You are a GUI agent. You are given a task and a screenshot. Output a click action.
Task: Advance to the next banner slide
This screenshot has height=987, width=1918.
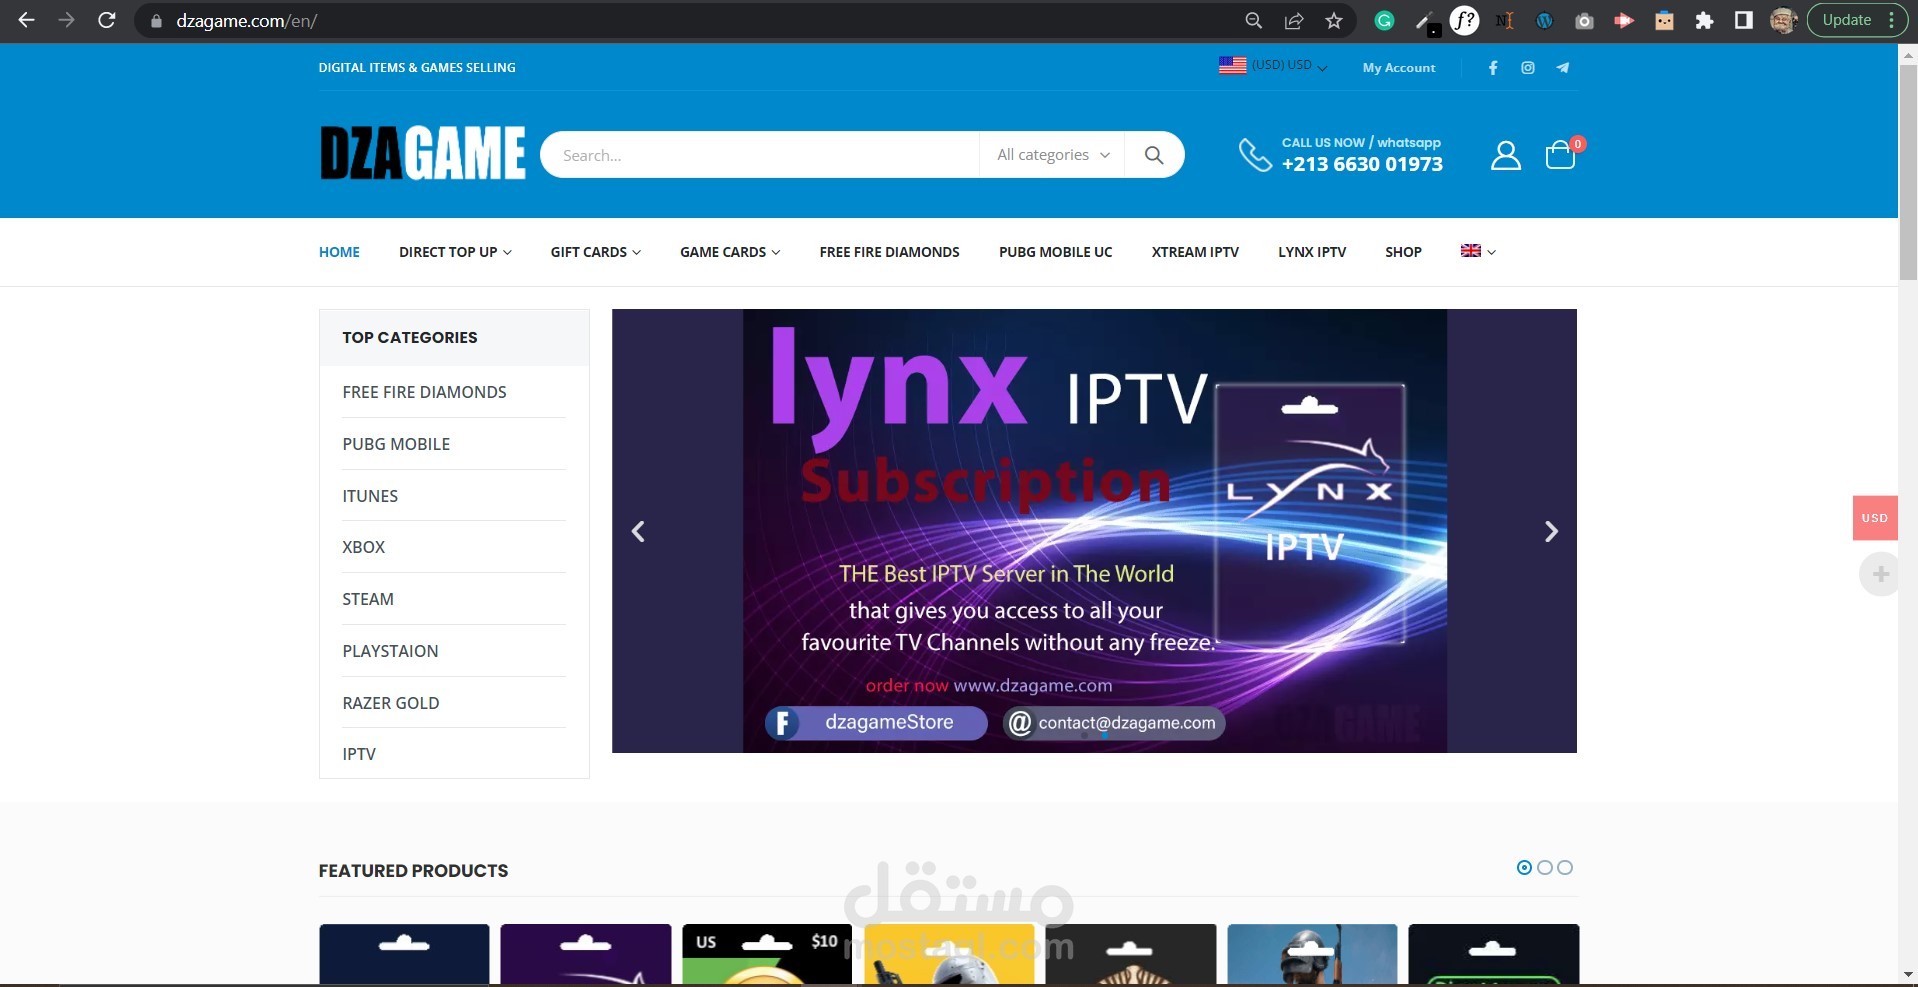(x=1551, y=531)
